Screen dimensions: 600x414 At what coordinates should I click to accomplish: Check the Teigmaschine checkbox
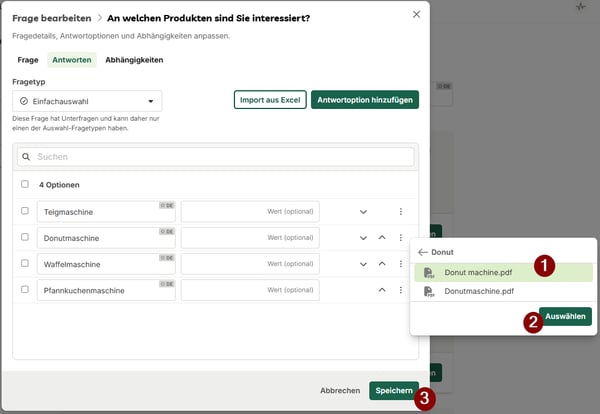point(25,211)
